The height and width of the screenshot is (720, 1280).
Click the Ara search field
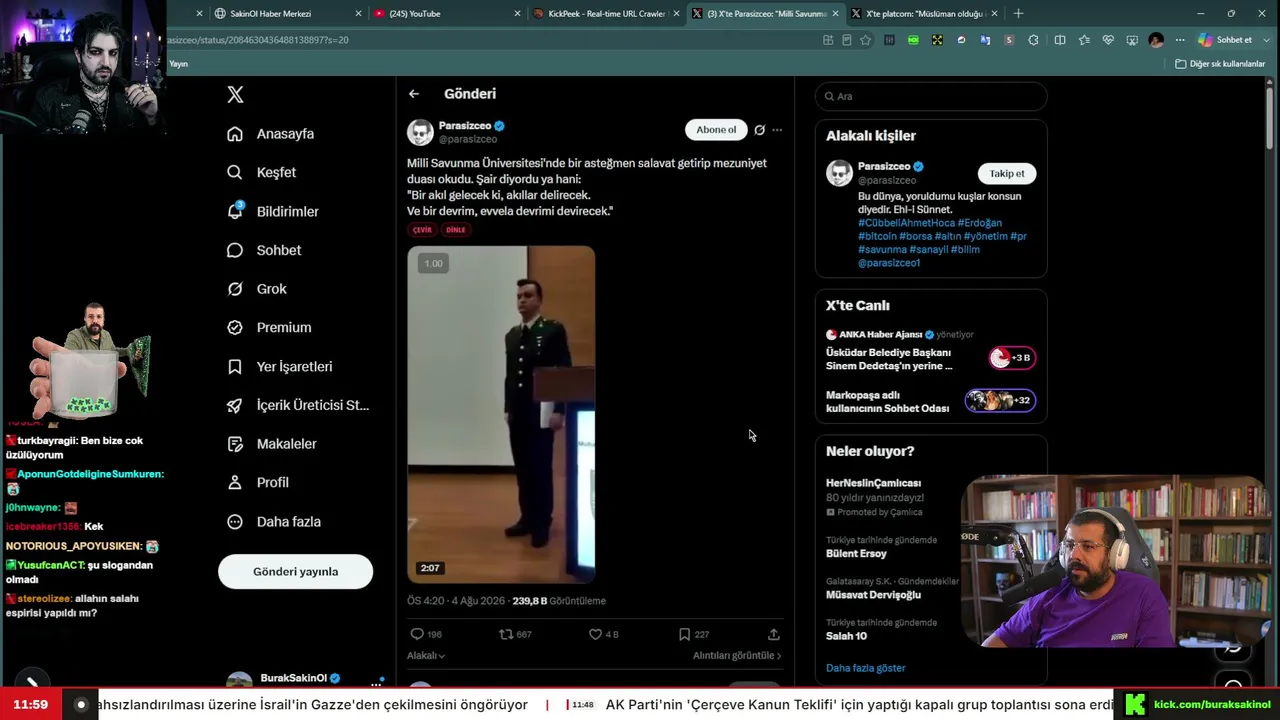pyautogui.click(x=931, y=96)
